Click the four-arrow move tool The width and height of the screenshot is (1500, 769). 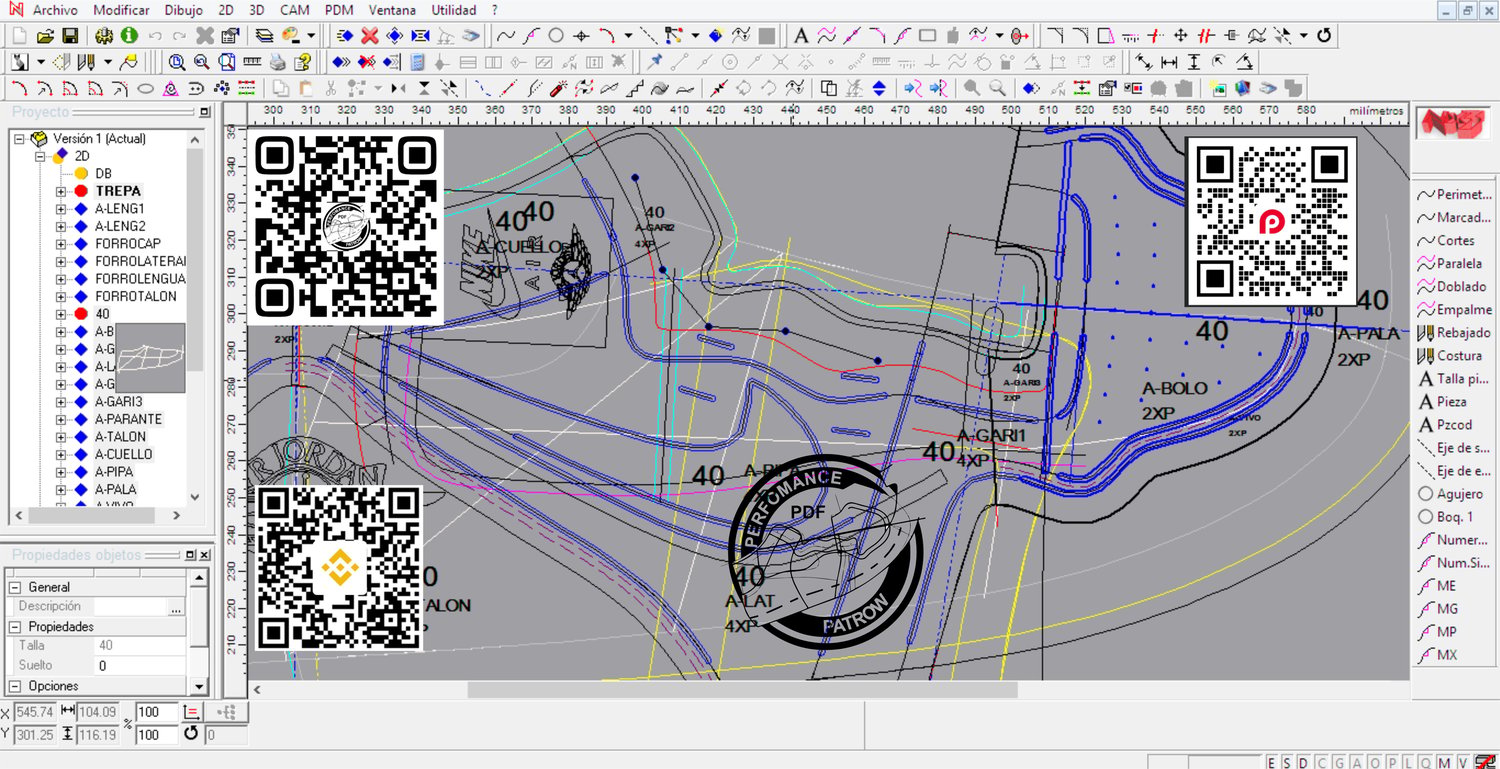tap(1181, 36)
